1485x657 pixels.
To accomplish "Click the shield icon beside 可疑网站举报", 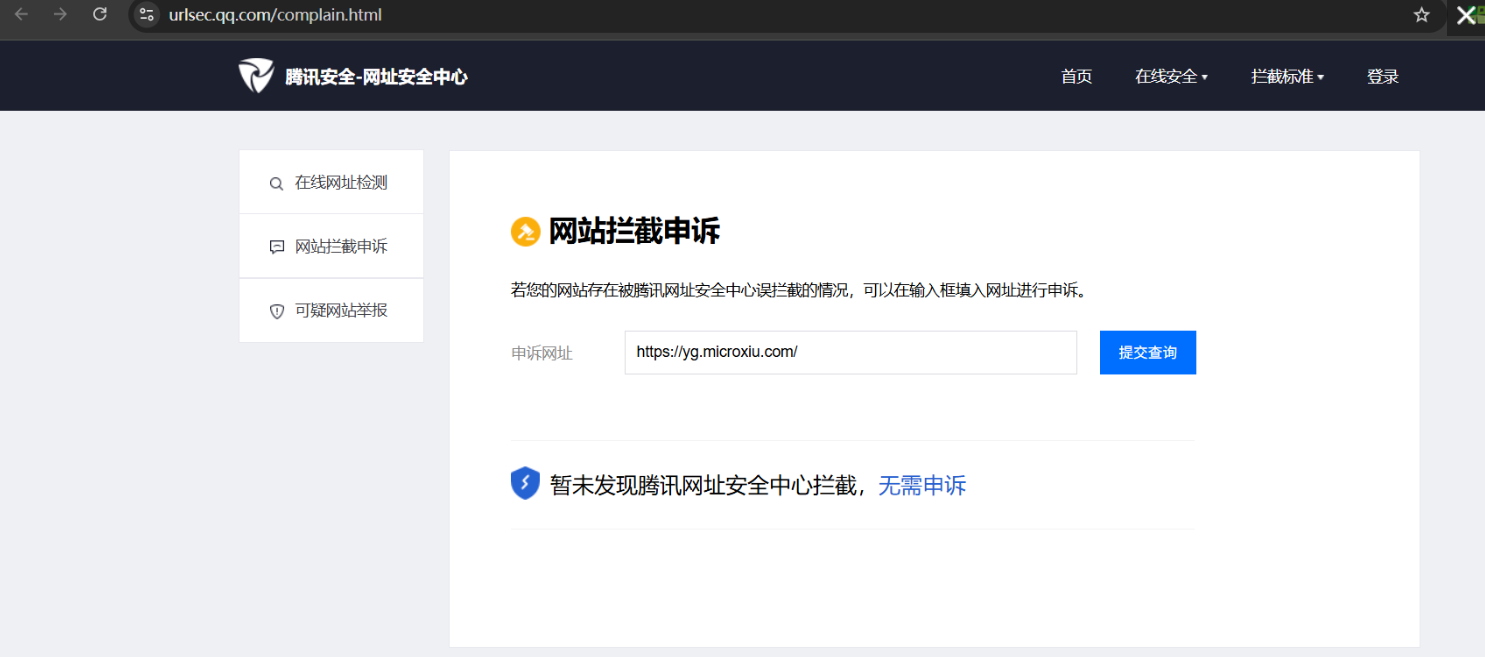I will pos(277,311).
